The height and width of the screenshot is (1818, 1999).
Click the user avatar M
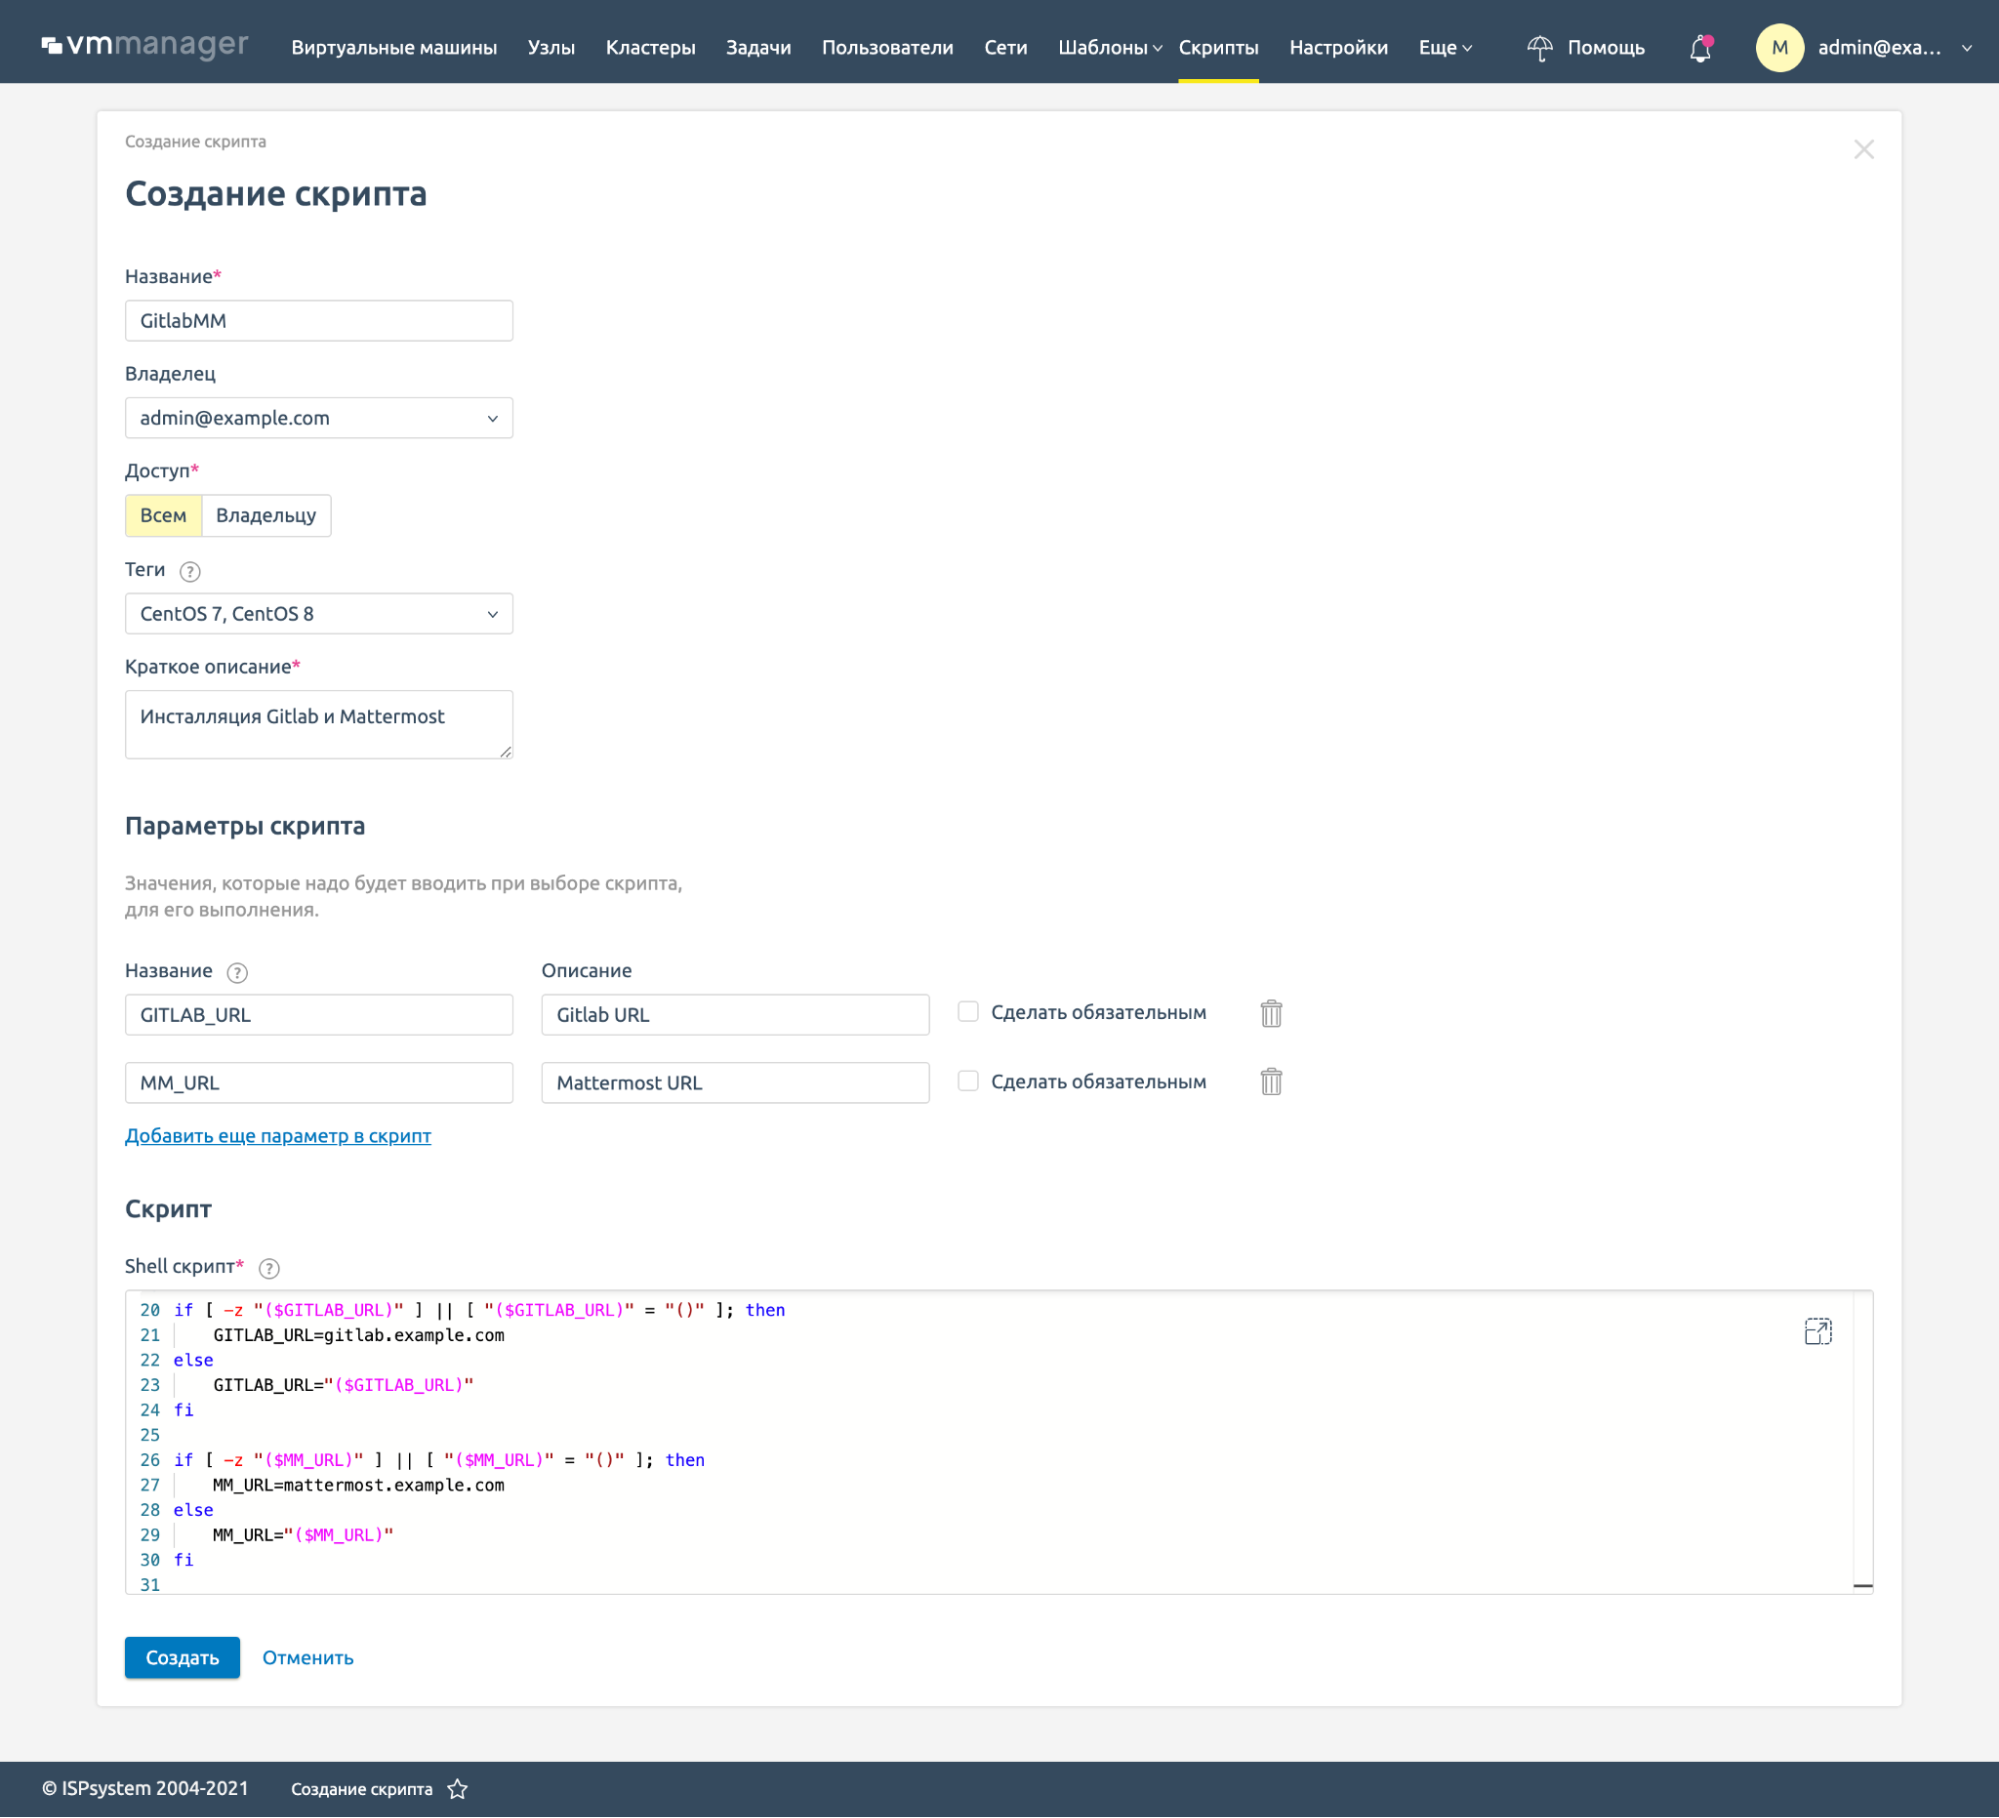1779,48
